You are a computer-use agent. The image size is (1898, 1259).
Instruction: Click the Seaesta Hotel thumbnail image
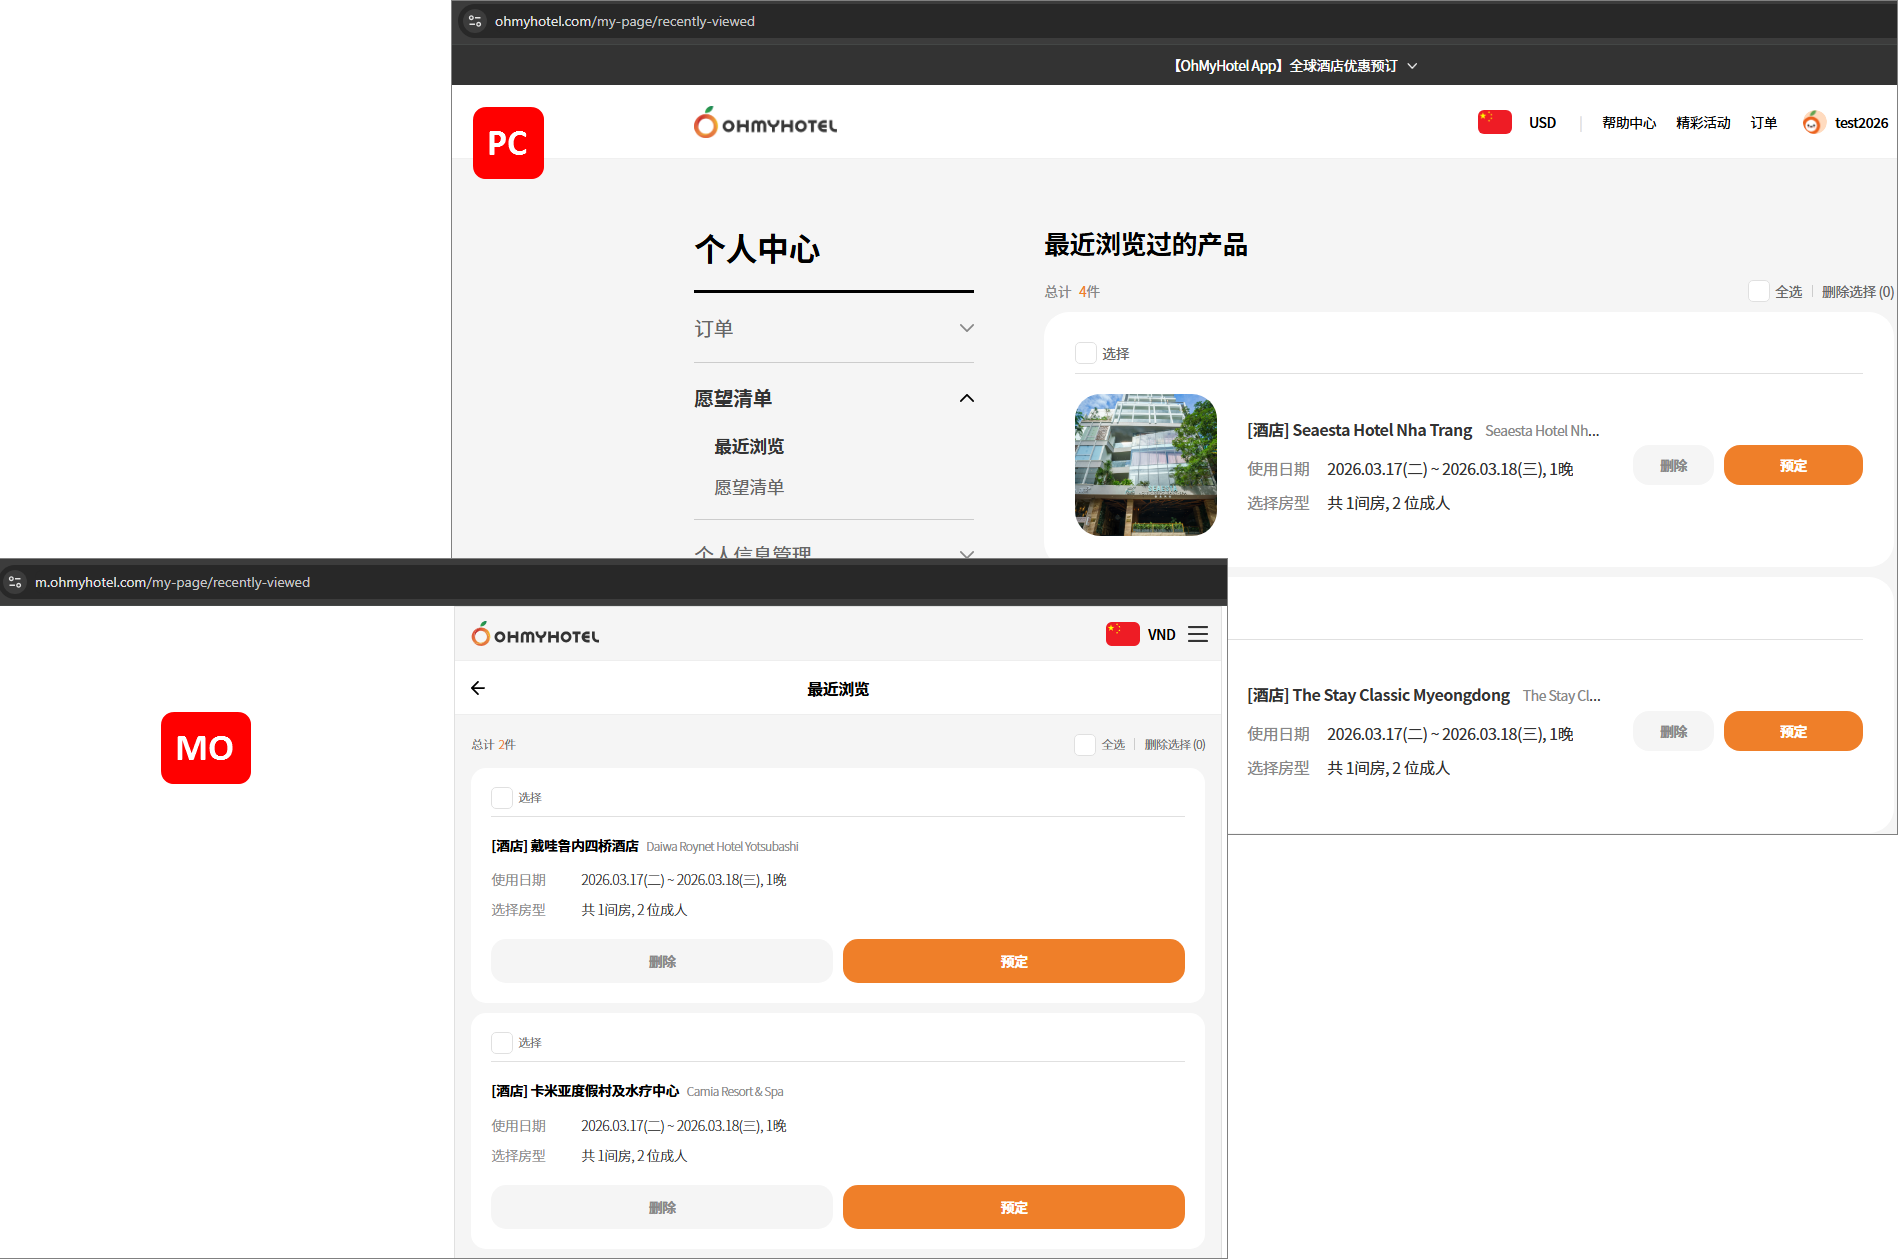(1145, 465)
